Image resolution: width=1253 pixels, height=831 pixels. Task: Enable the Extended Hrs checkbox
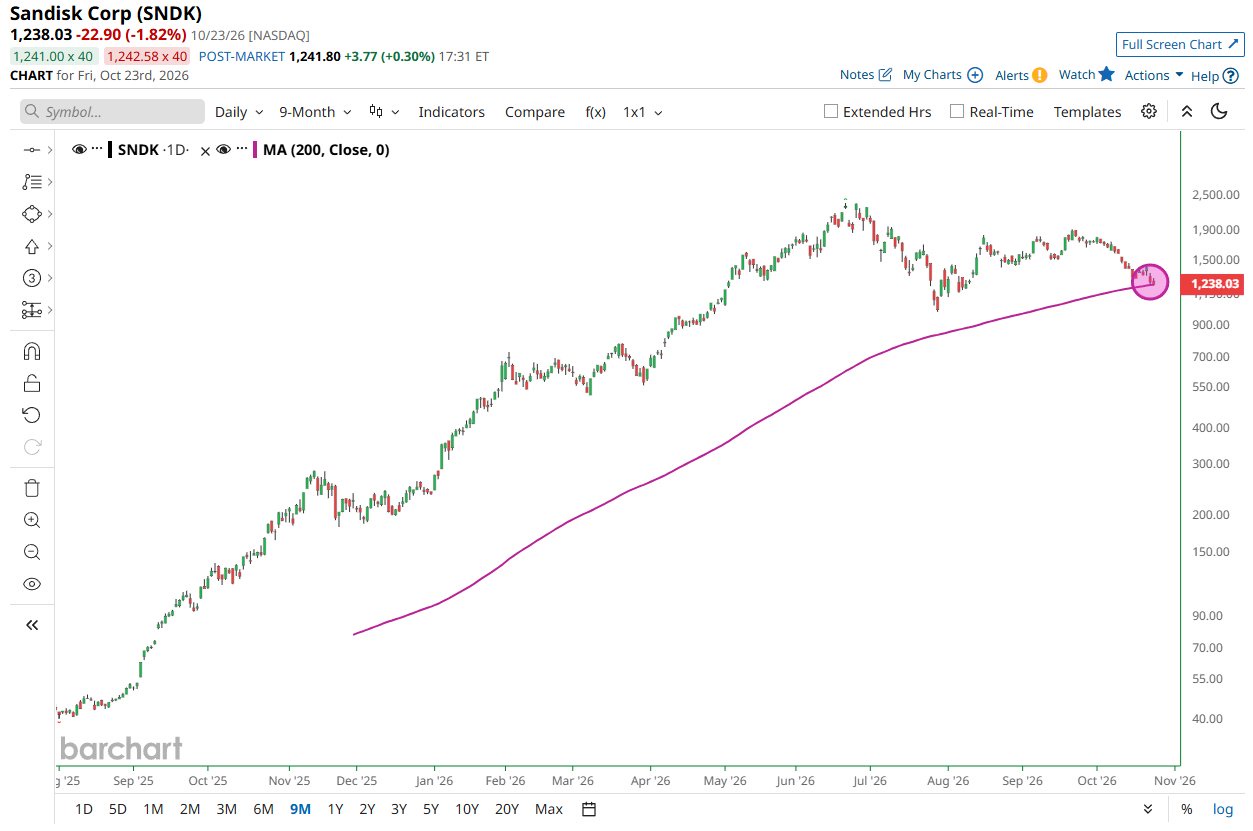830,111
